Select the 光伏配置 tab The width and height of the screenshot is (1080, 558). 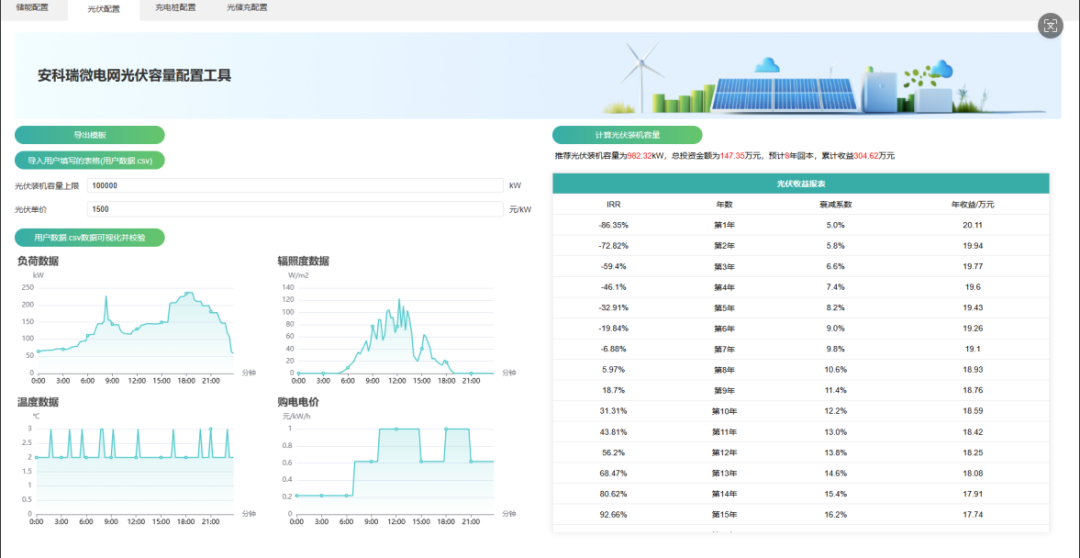(103, 8)
